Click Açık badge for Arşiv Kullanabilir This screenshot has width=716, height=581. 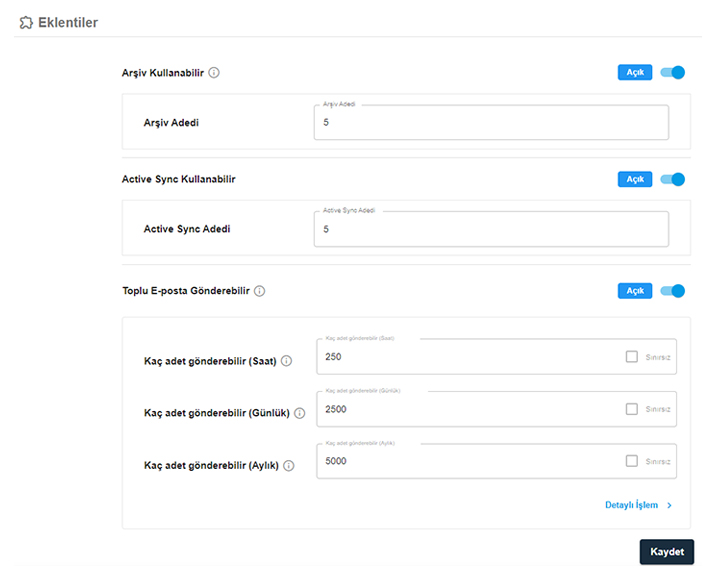tap(635, 73)
